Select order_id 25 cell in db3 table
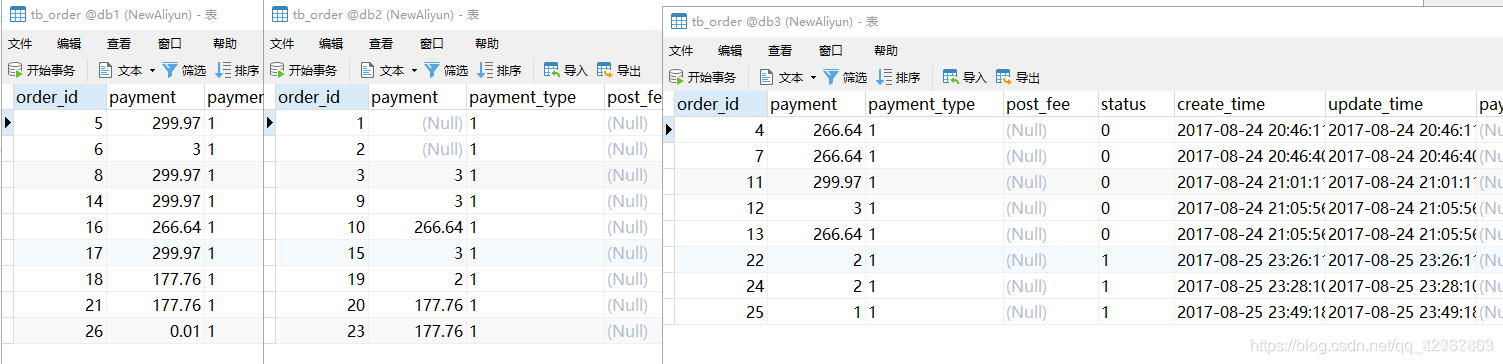 [720, 312]
